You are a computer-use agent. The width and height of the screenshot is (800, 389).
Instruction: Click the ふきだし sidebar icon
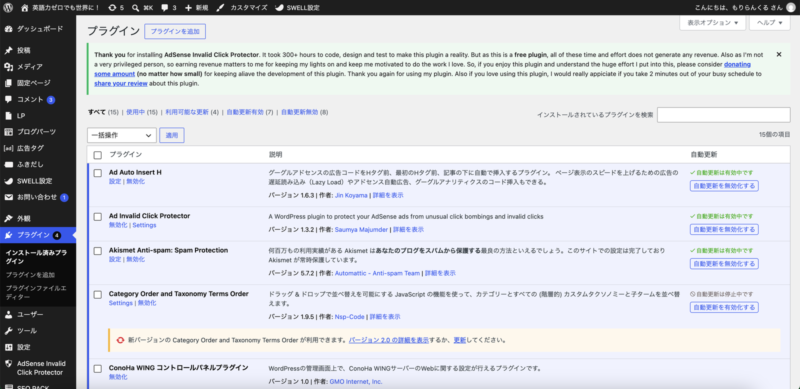(8, 164)
